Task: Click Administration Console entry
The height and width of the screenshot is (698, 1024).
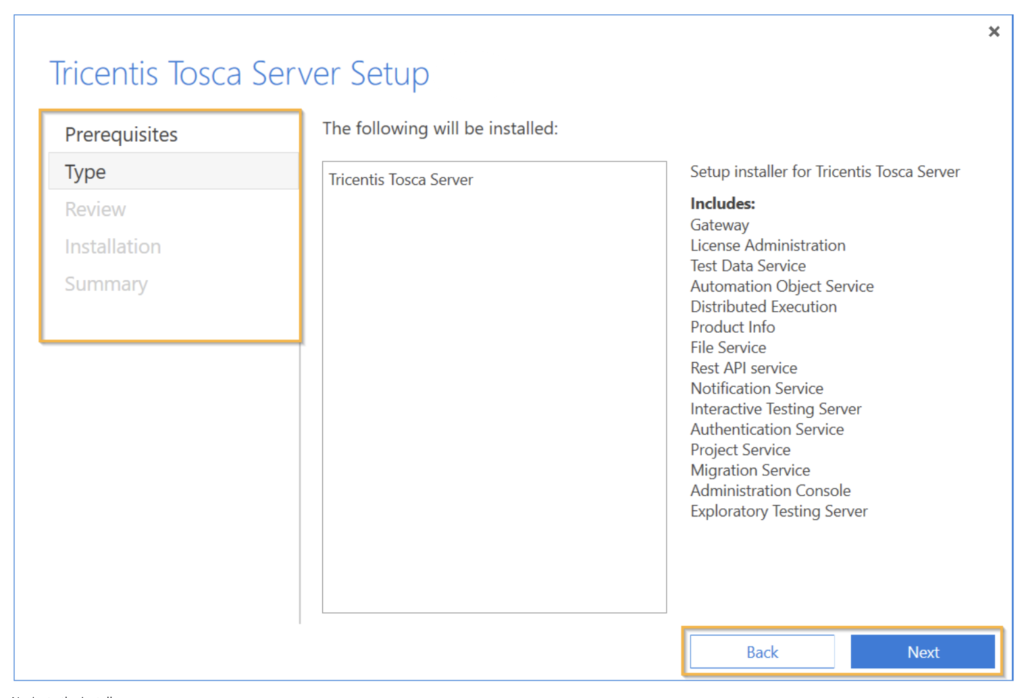Action: click(771, 490)
